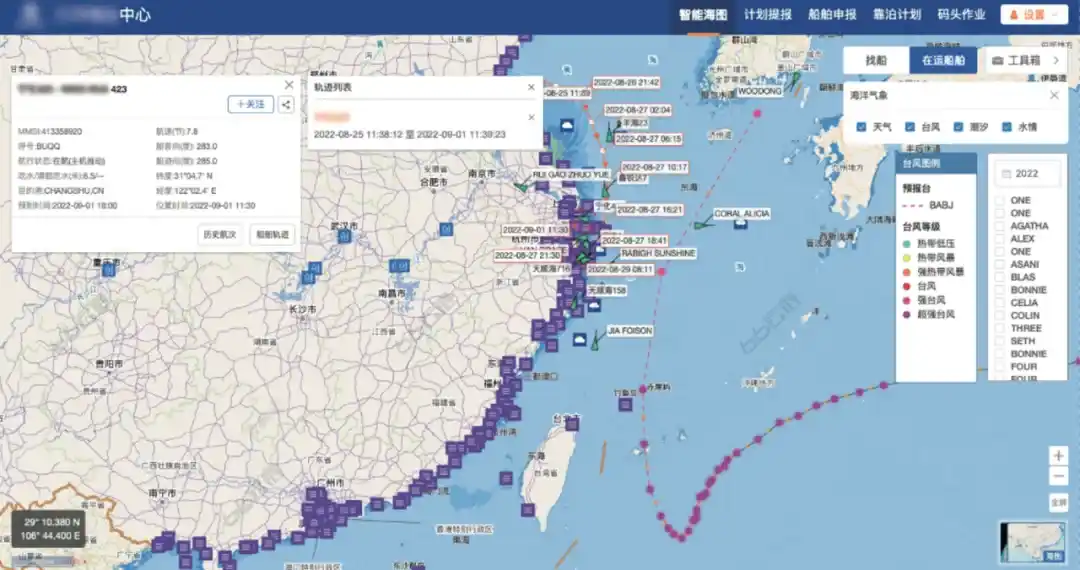Click the zoom out minus button
The image size is (1080, 570).
[1059, 476]
